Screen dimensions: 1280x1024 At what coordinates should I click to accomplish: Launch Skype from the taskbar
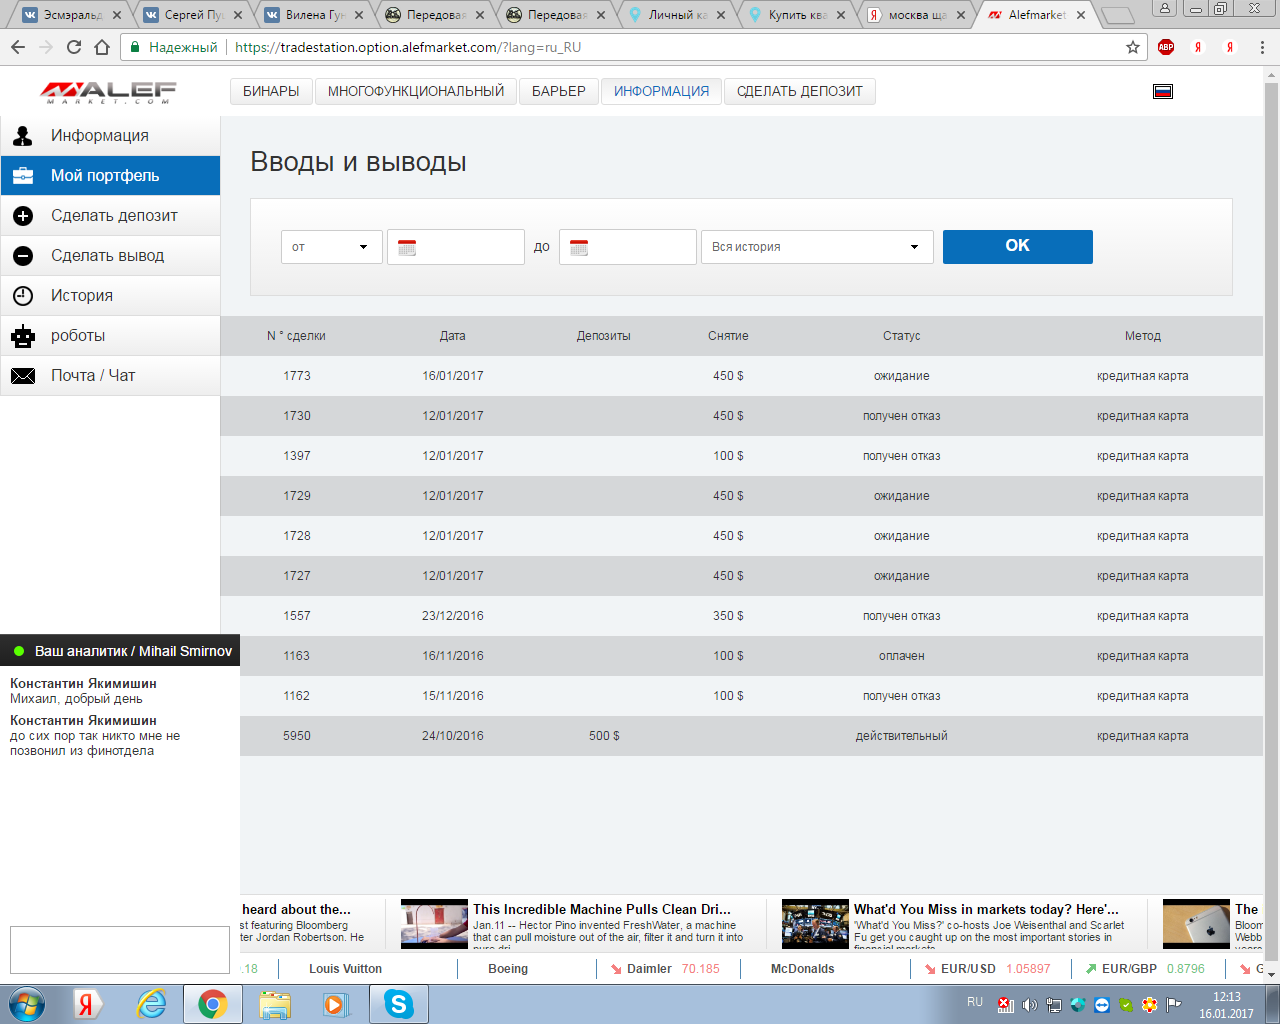[x=398, y=1004]
